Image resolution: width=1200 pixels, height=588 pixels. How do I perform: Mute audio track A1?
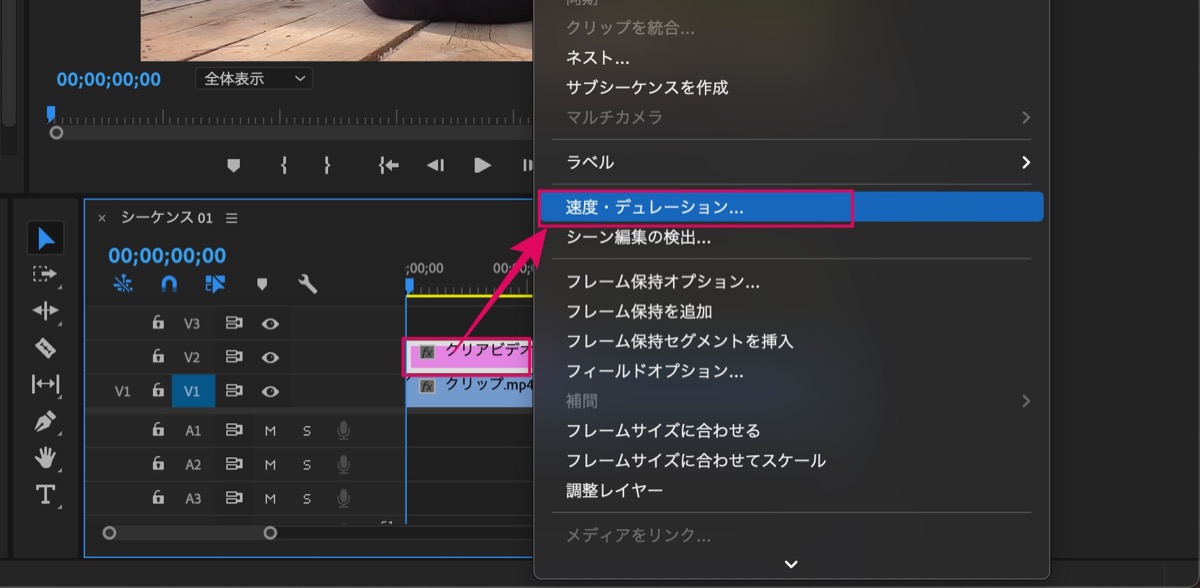(270, 431)
